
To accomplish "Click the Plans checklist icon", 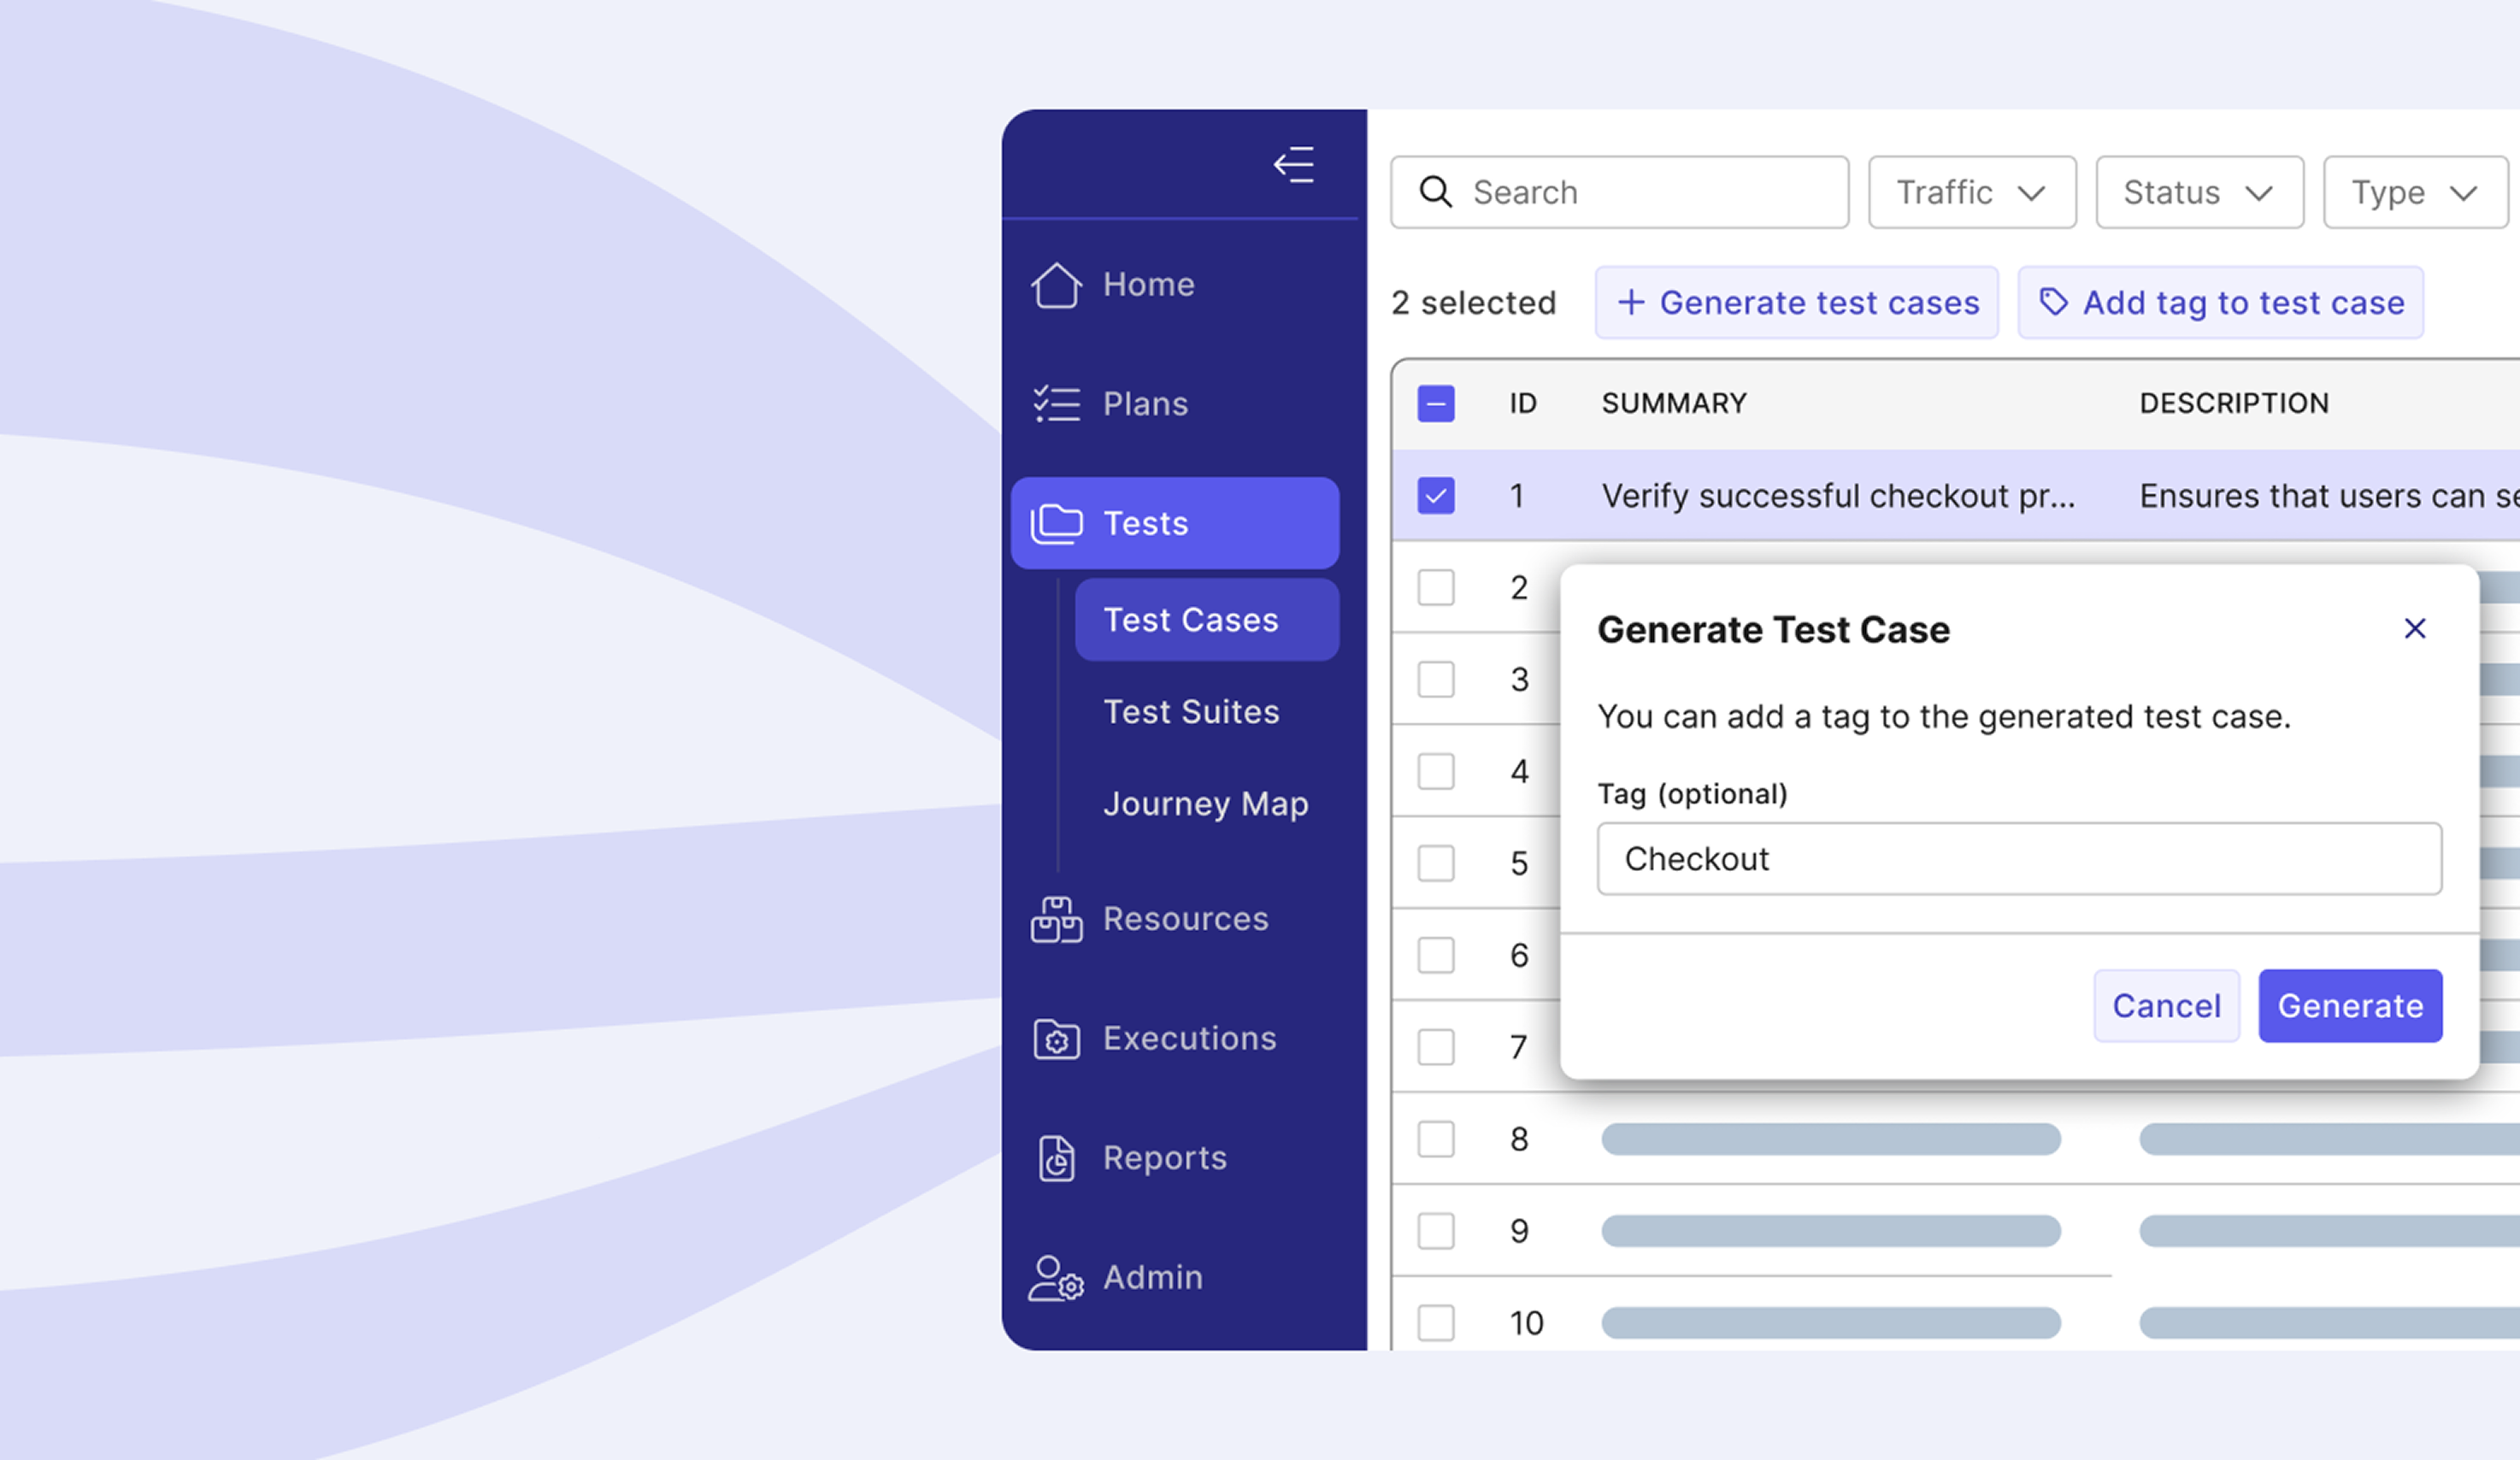I will [x=1056, y=404].
